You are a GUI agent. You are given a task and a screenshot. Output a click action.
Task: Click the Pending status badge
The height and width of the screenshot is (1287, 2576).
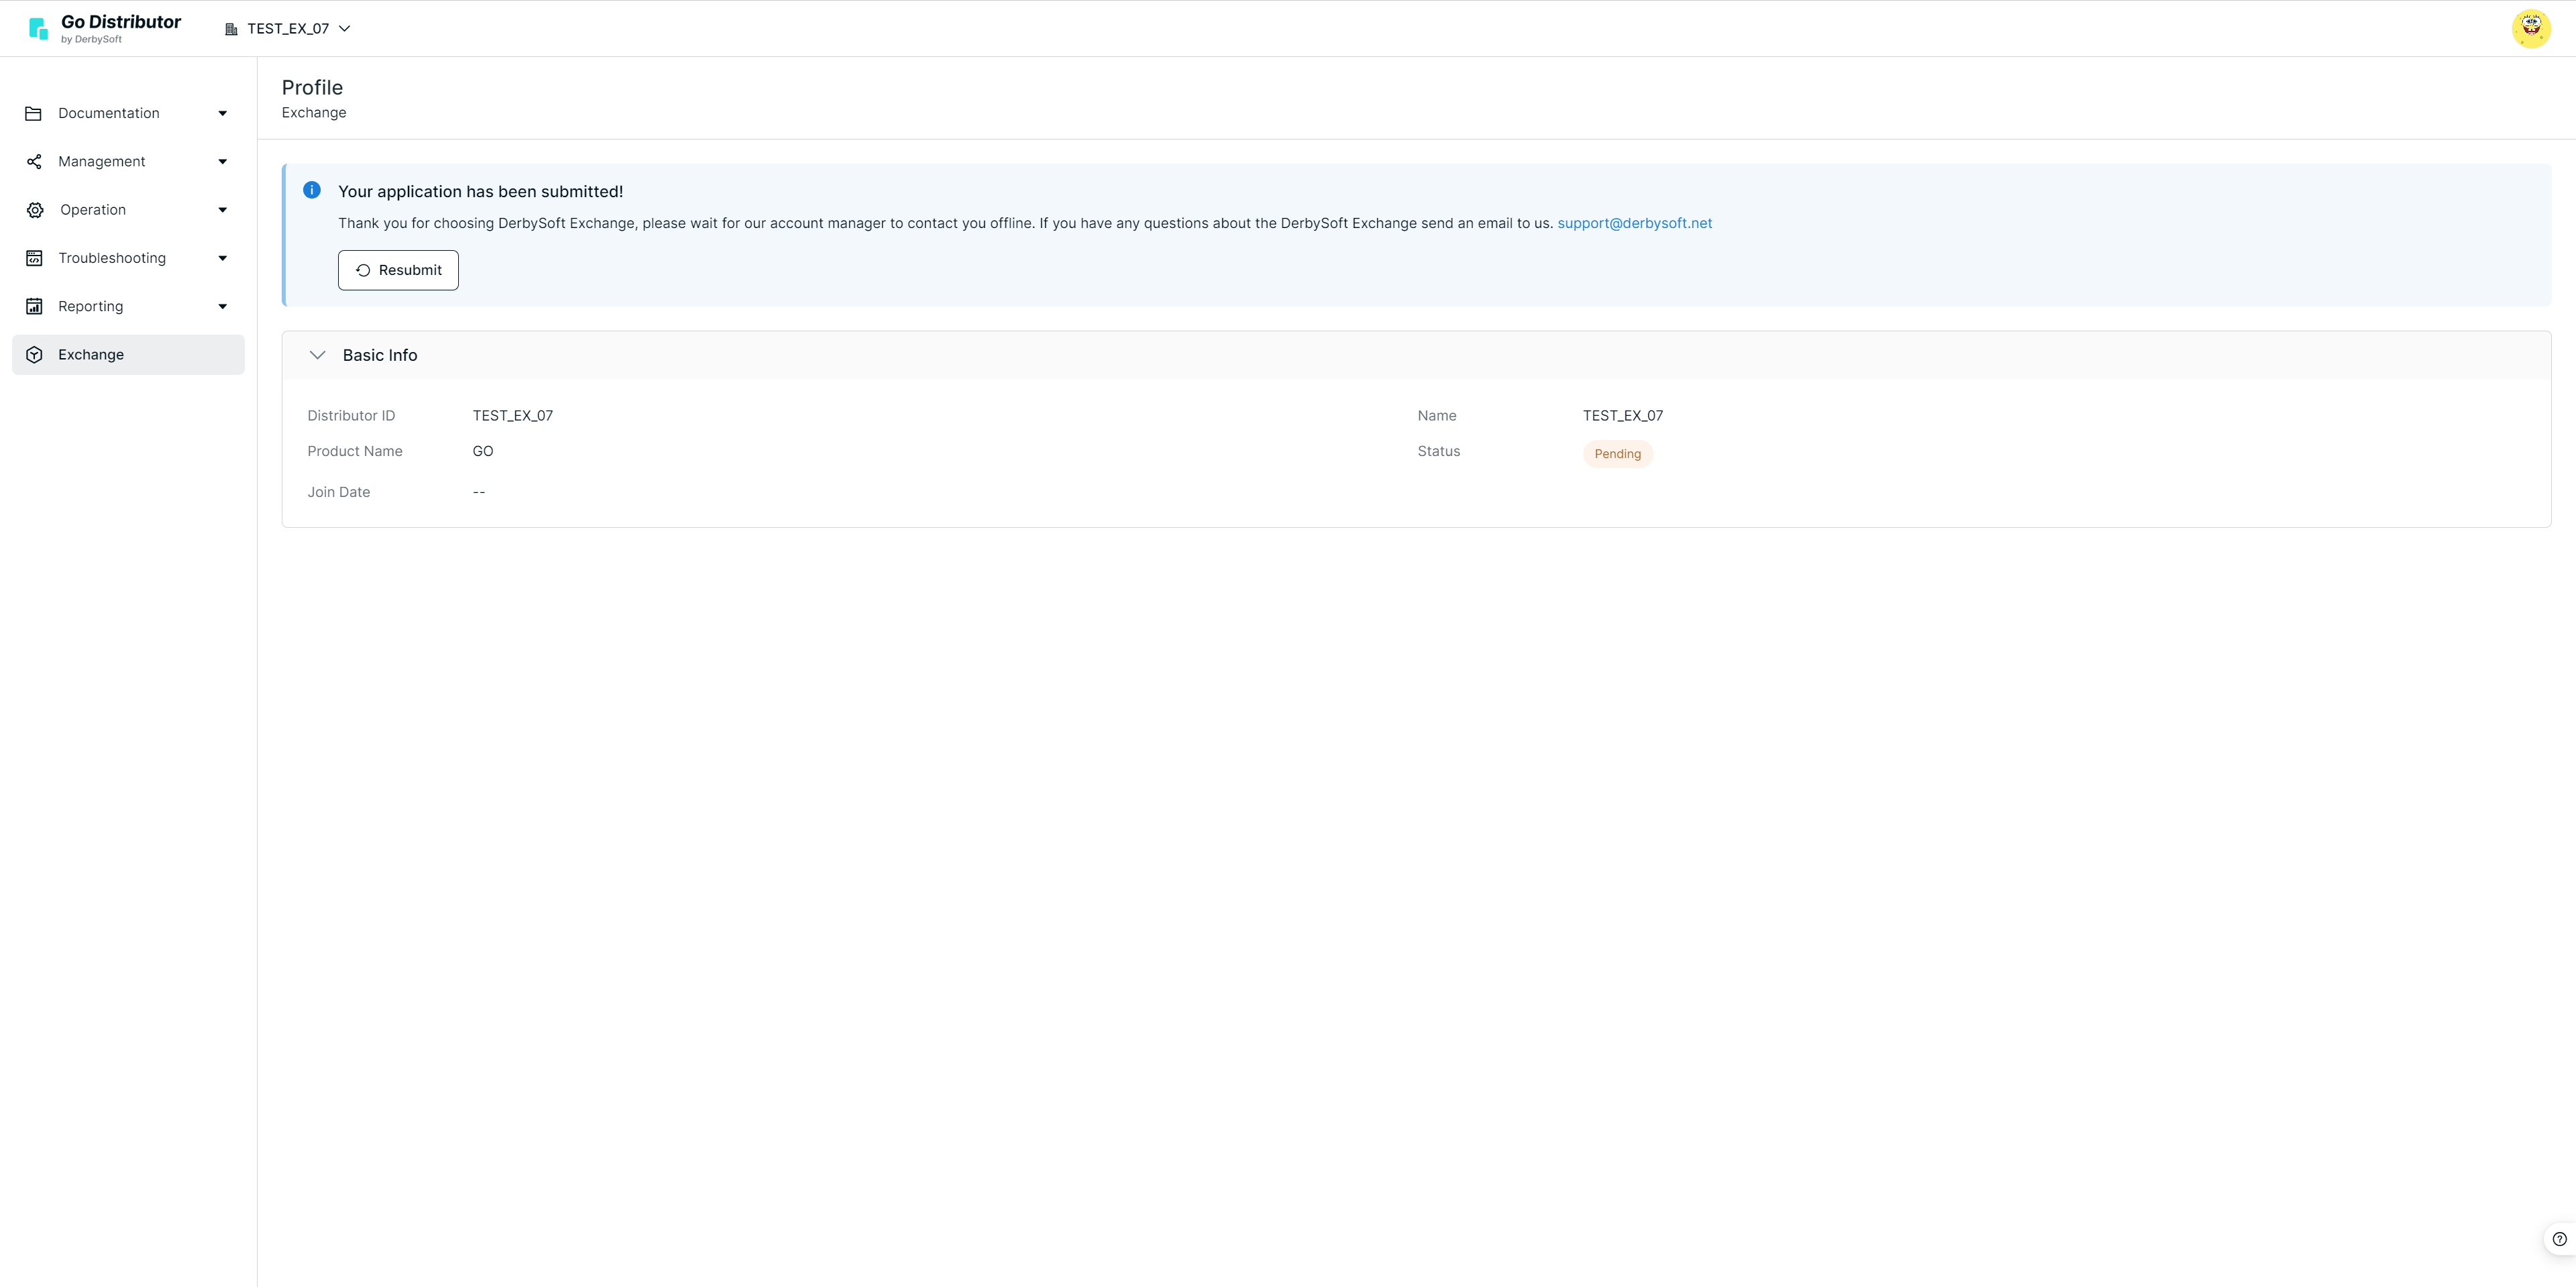point(1617,454)
